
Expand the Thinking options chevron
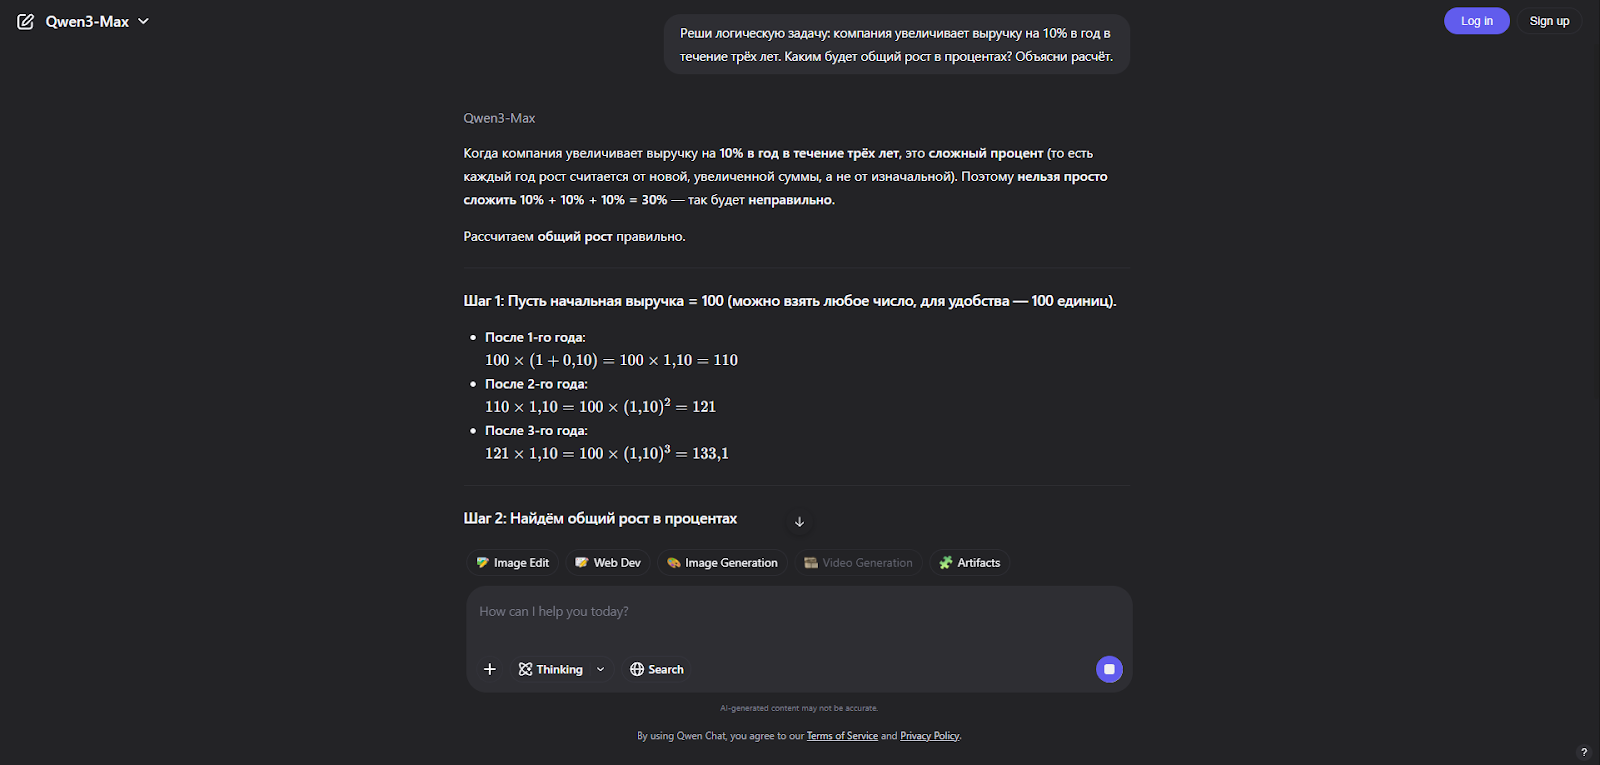point(600,669)
